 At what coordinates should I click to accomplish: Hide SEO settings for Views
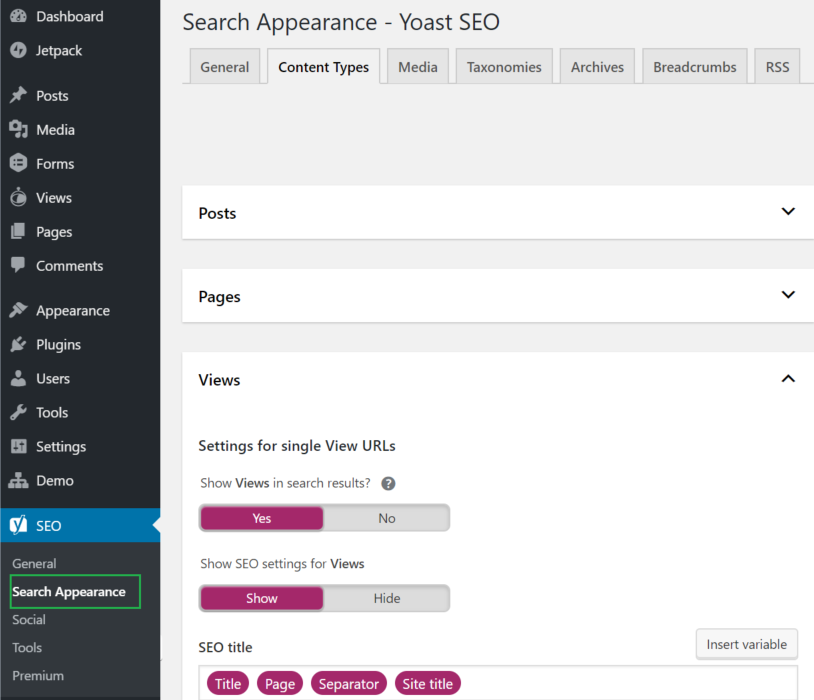[x=387, y=597]
